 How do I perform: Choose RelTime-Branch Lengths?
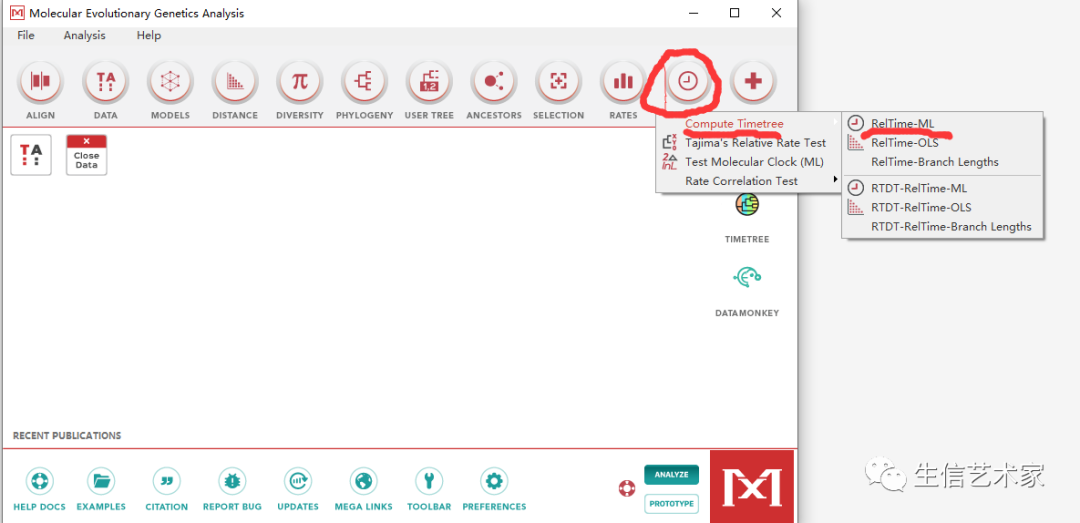coord(943,162)
